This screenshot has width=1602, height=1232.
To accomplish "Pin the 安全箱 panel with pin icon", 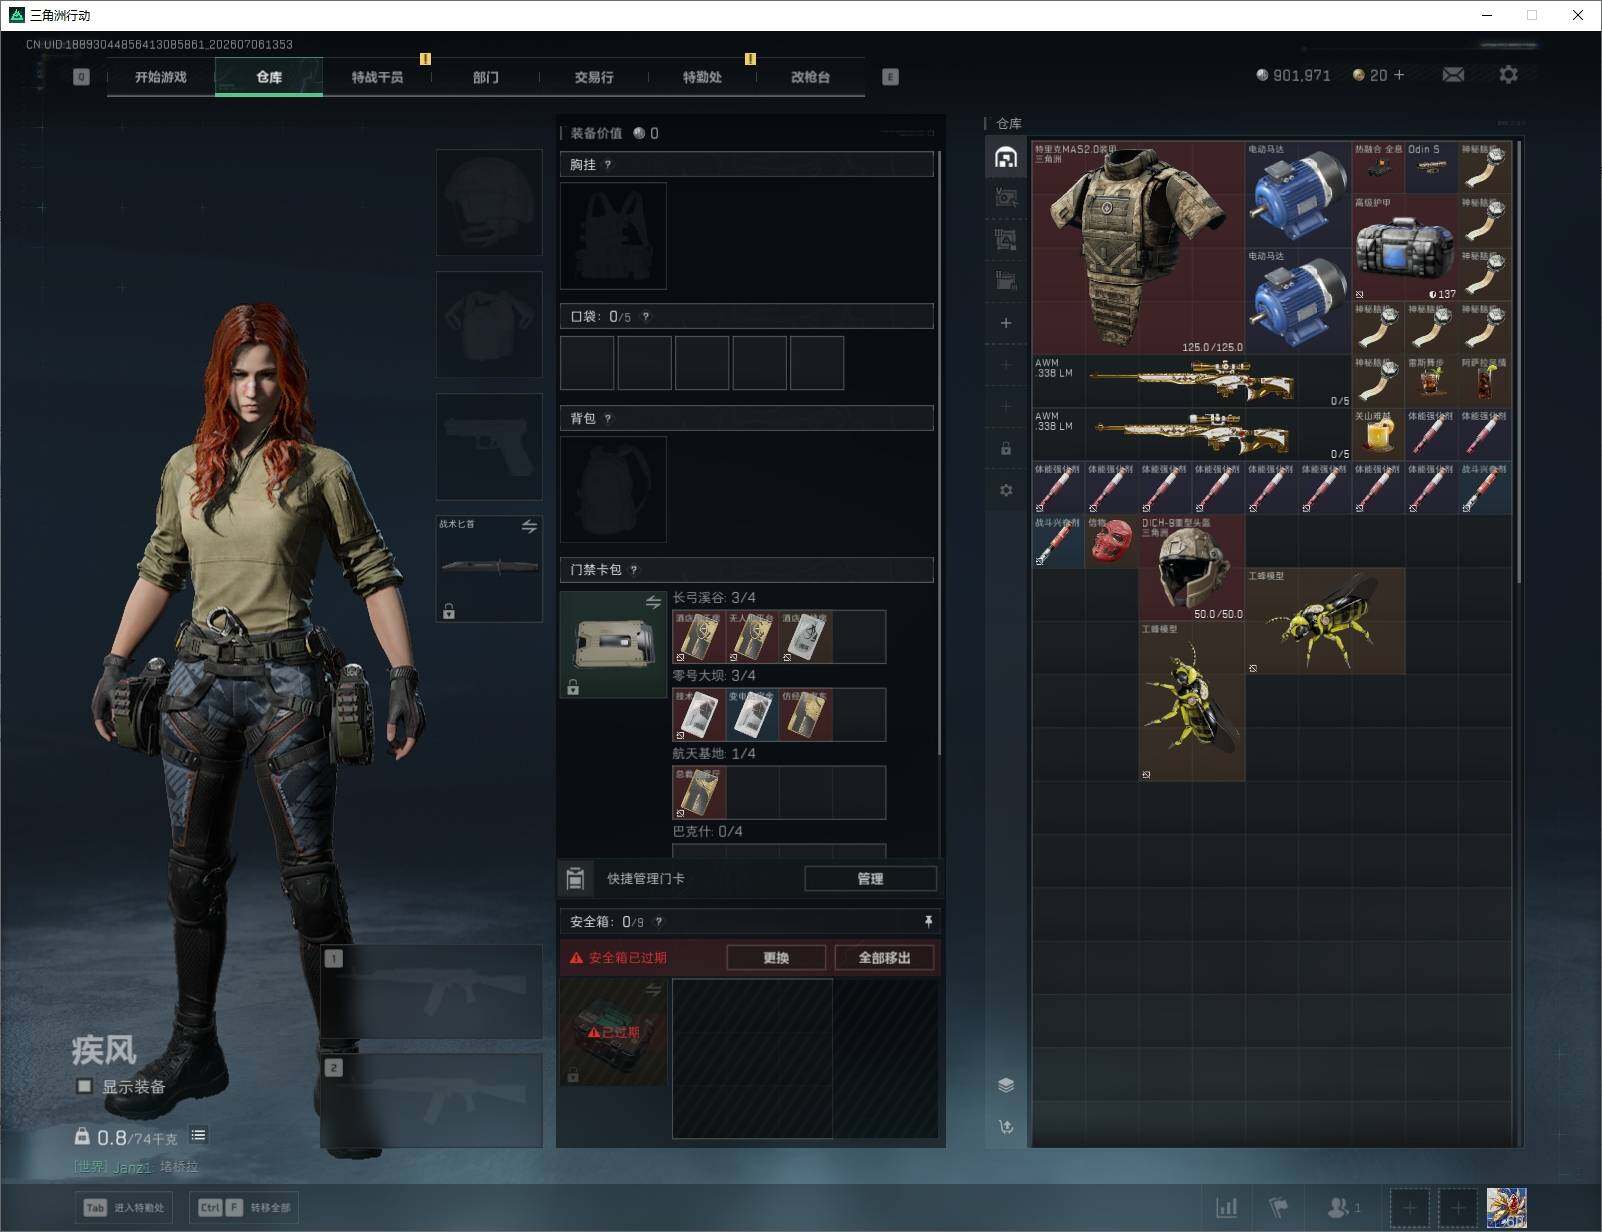I will click(928, 921).
